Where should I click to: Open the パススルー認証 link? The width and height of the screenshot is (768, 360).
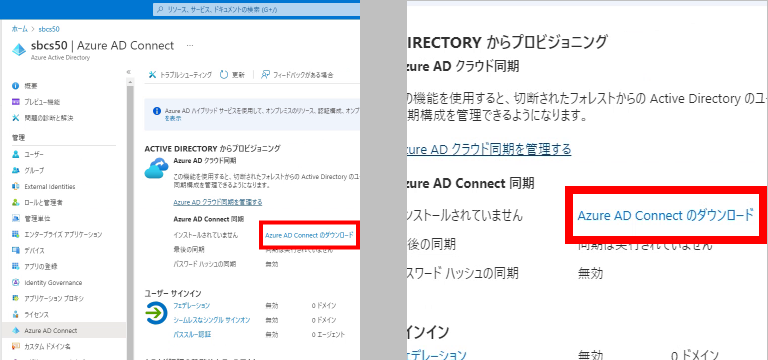tap(192, 335)
